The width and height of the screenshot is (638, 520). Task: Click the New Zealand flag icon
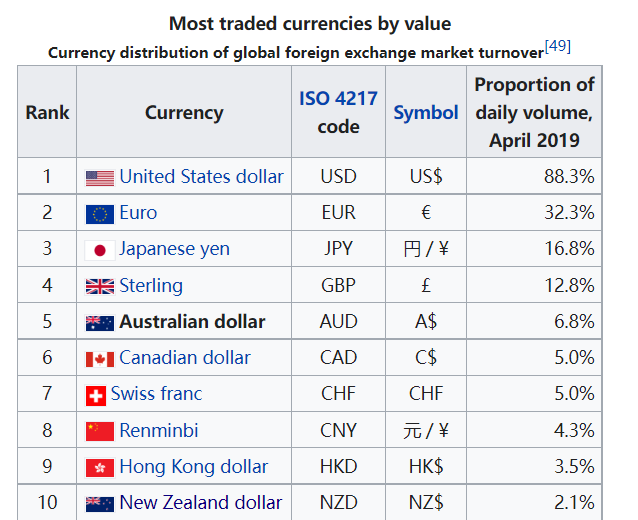coord(100,504)
